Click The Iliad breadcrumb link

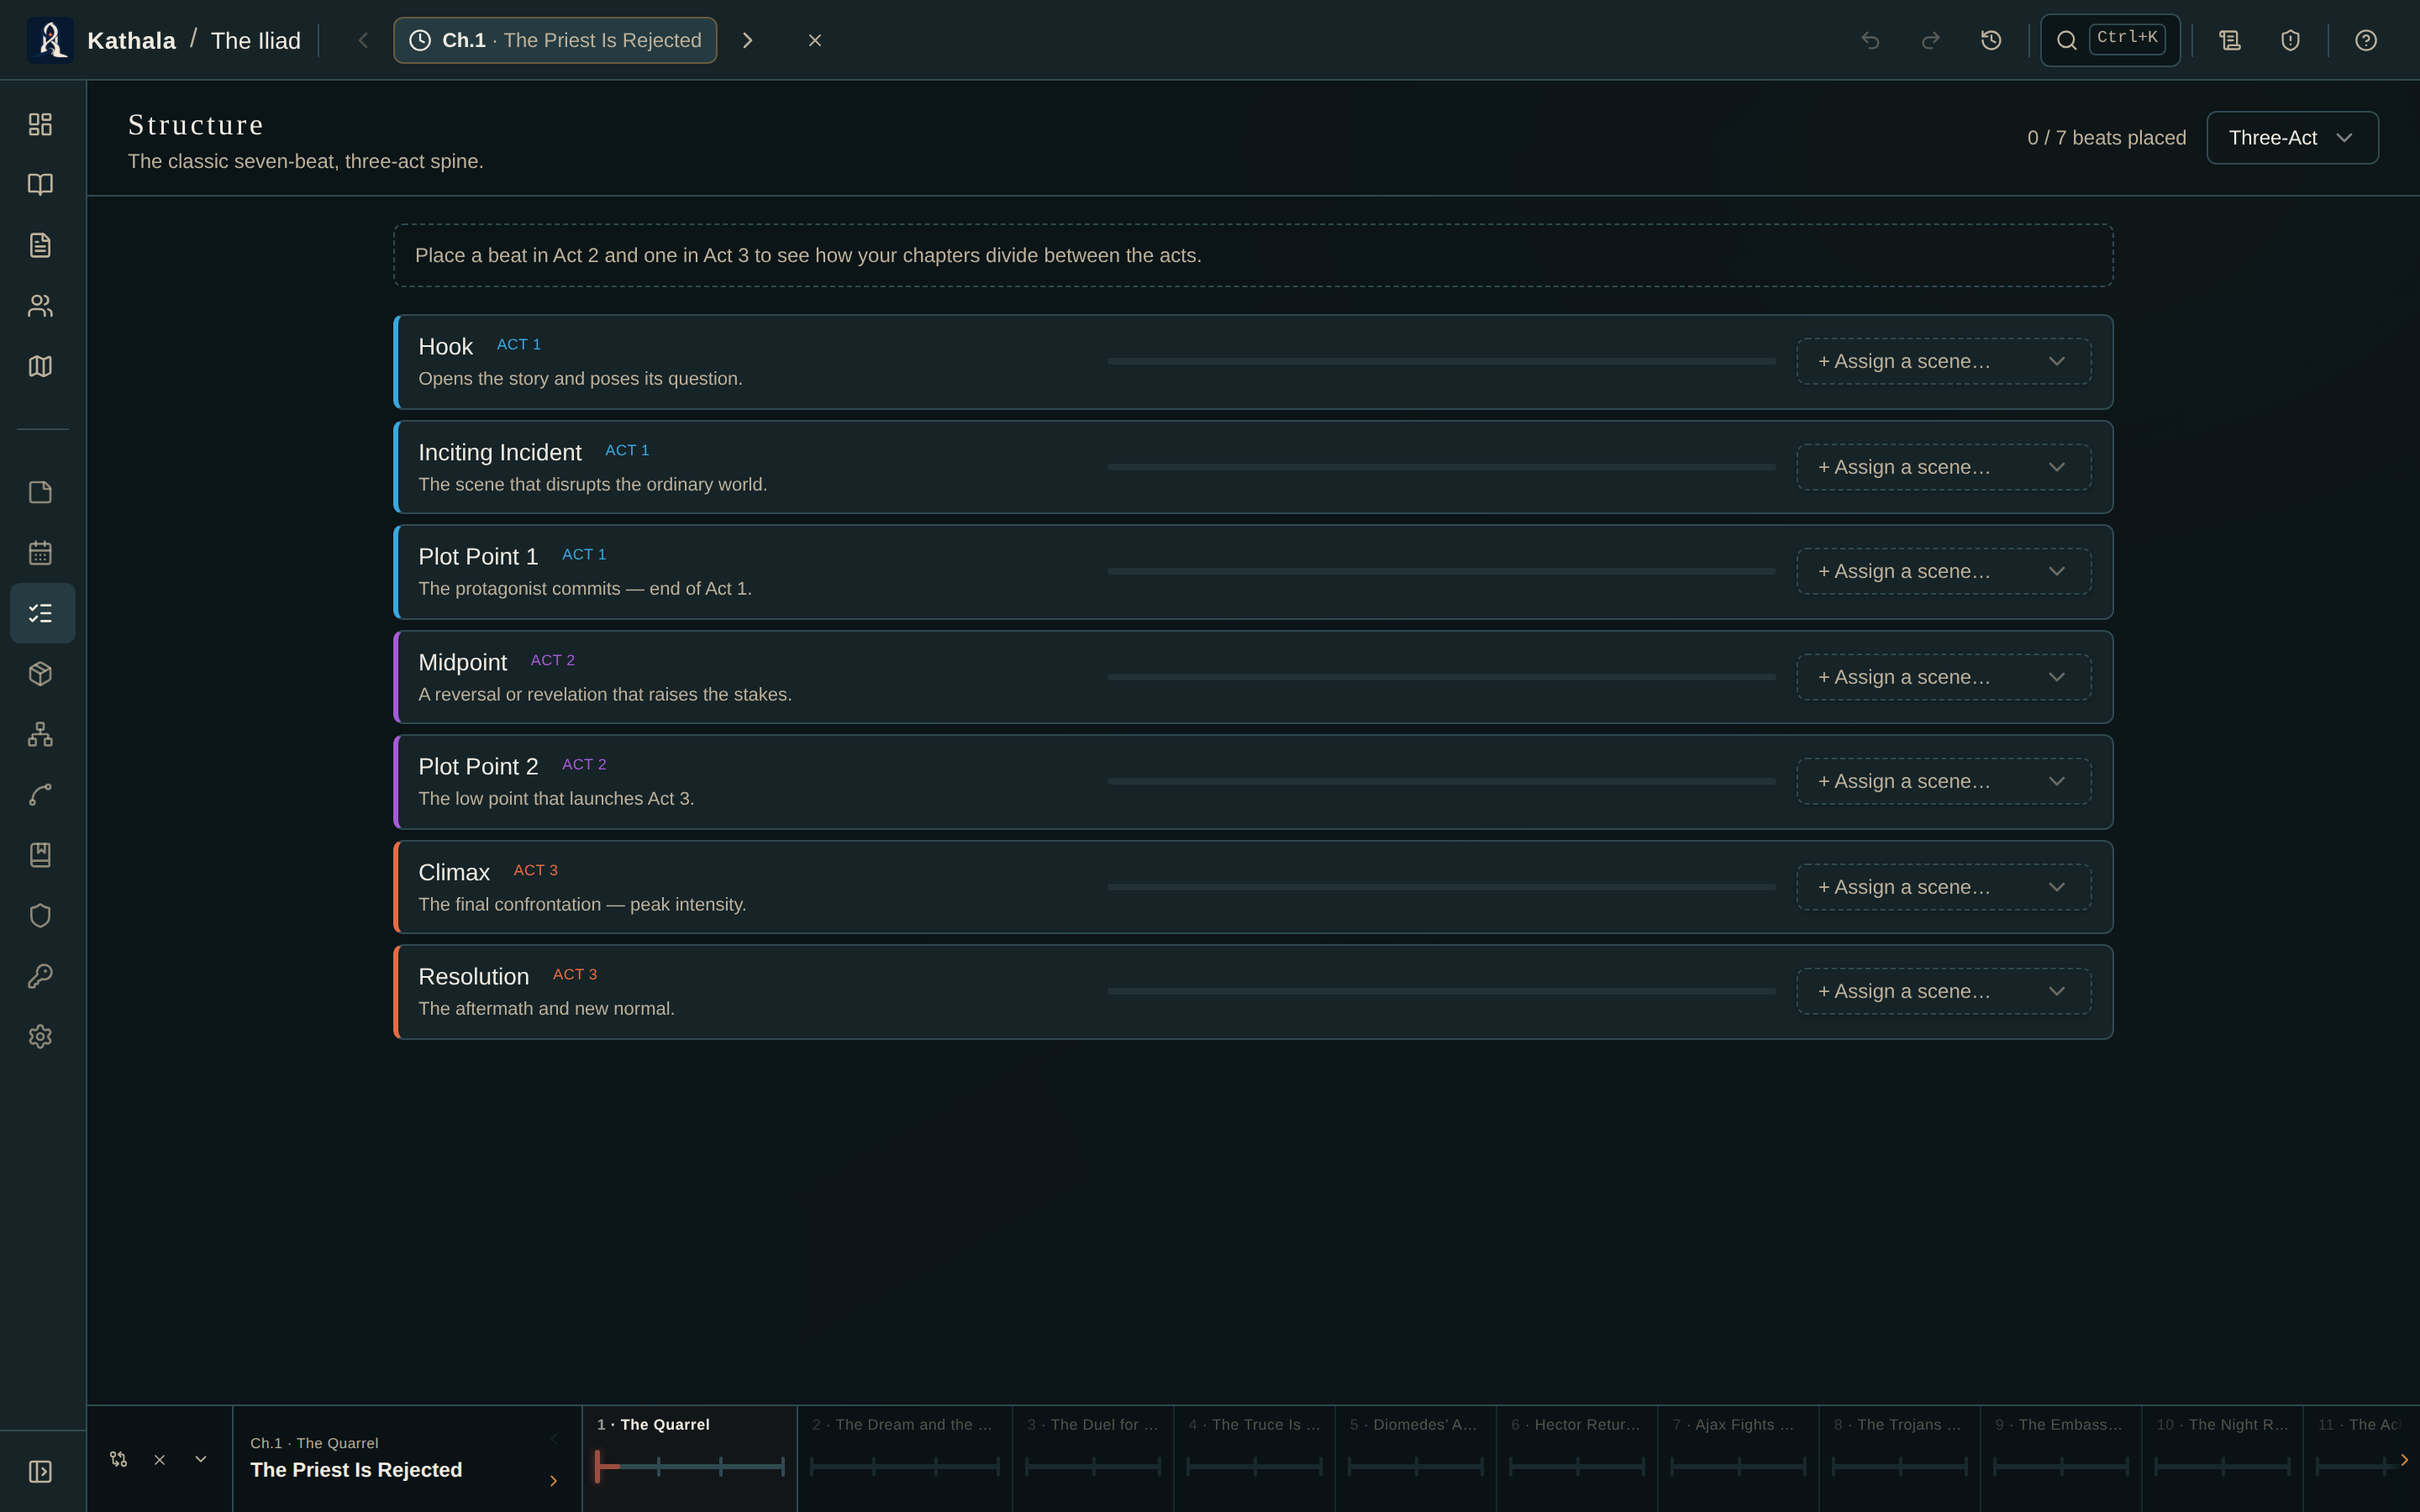pyautogui.click(x=255, y=40)
